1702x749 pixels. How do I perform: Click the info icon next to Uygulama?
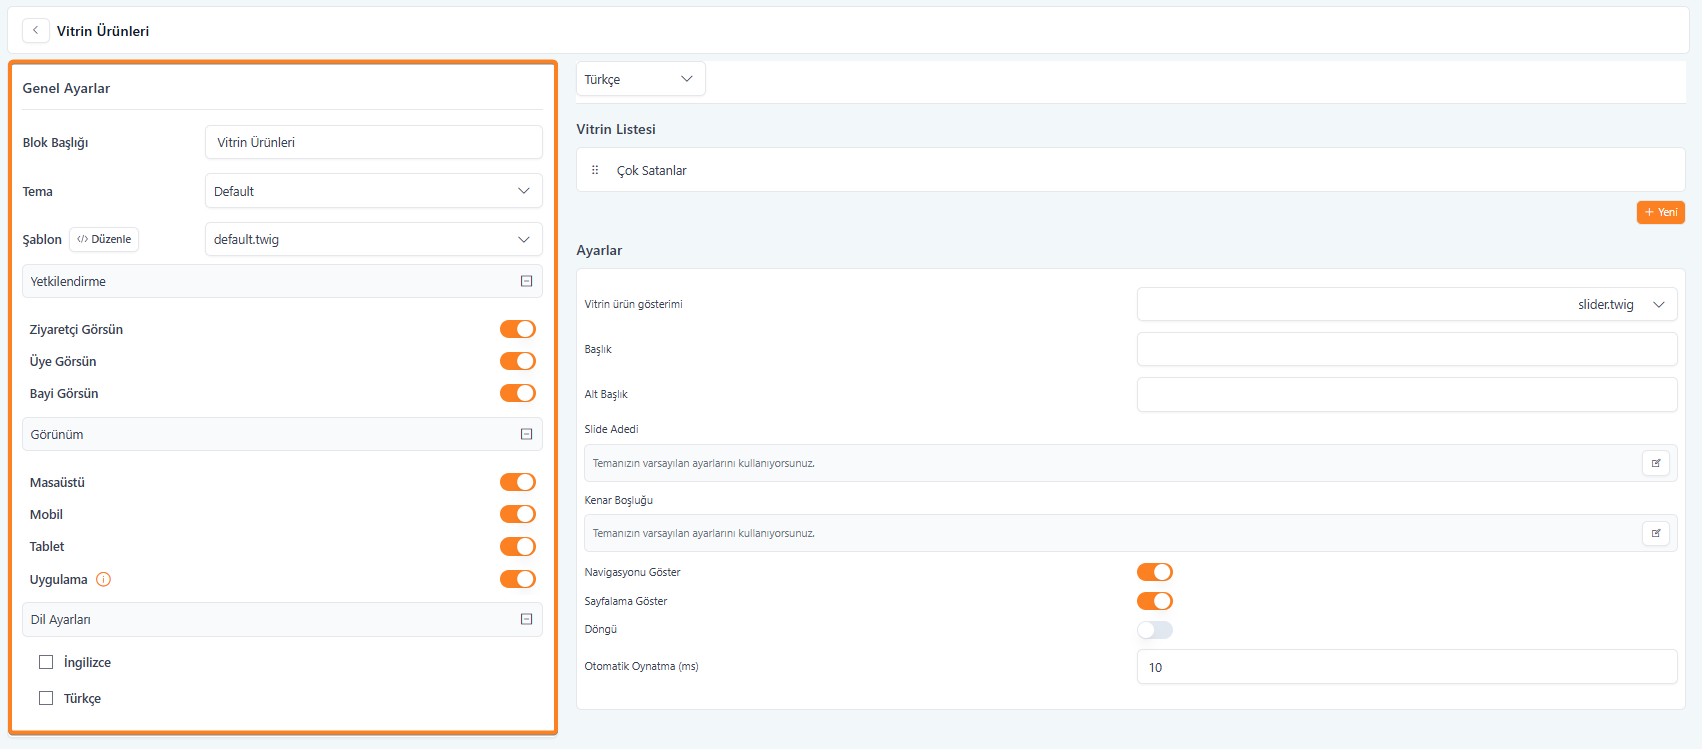(103, 579)
